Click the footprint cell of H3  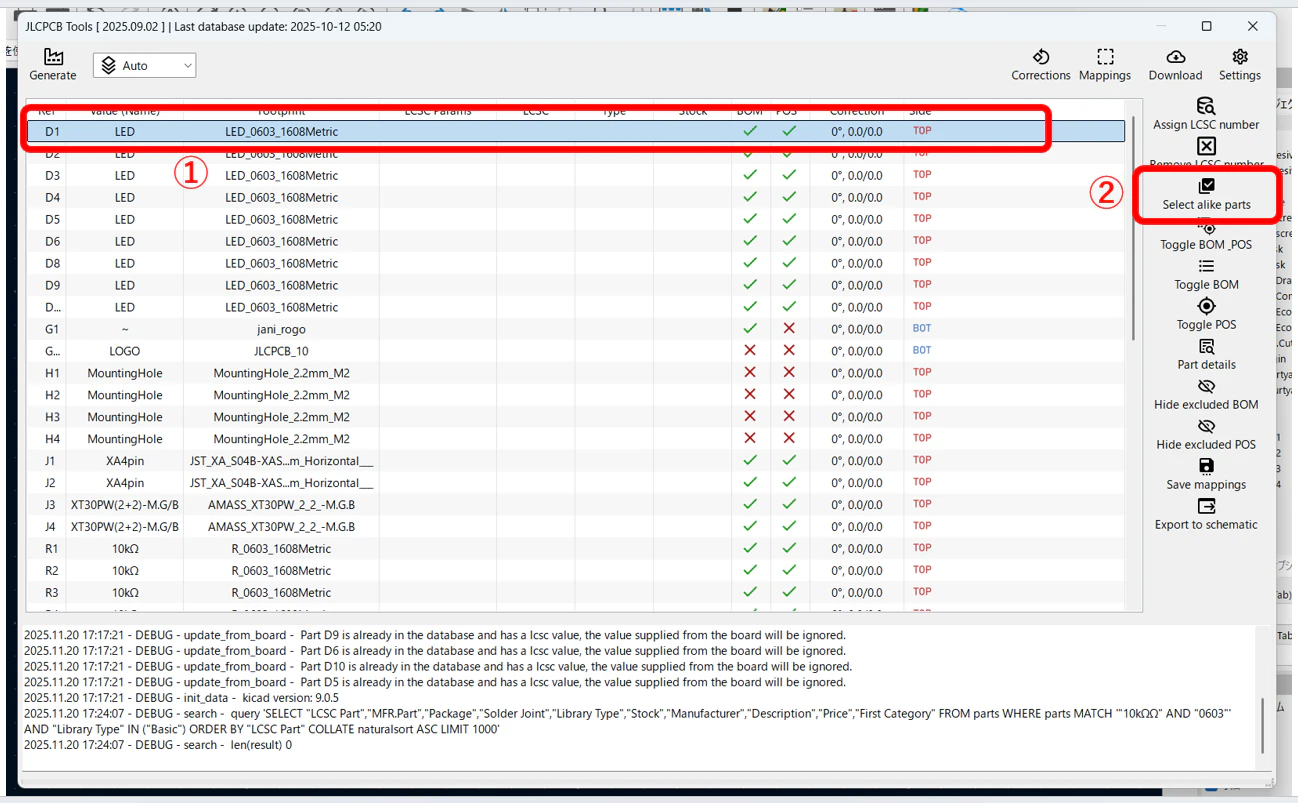[281, 417]
